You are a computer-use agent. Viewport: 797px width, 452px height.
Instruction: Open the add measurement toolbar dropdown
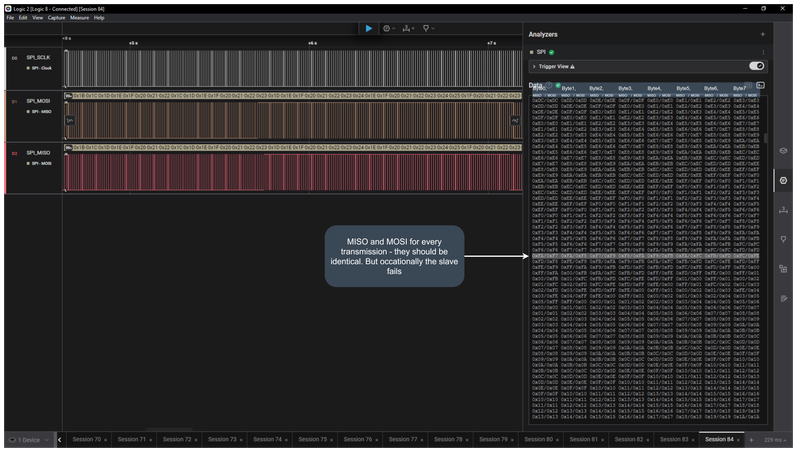pyautogui.click(x=408, y=28)
